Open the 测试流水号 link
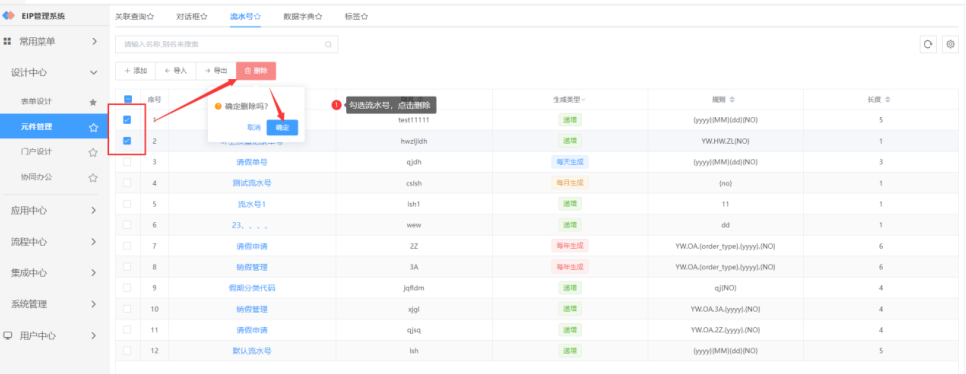This screenshot has width=966, height=374. (252, 183)
